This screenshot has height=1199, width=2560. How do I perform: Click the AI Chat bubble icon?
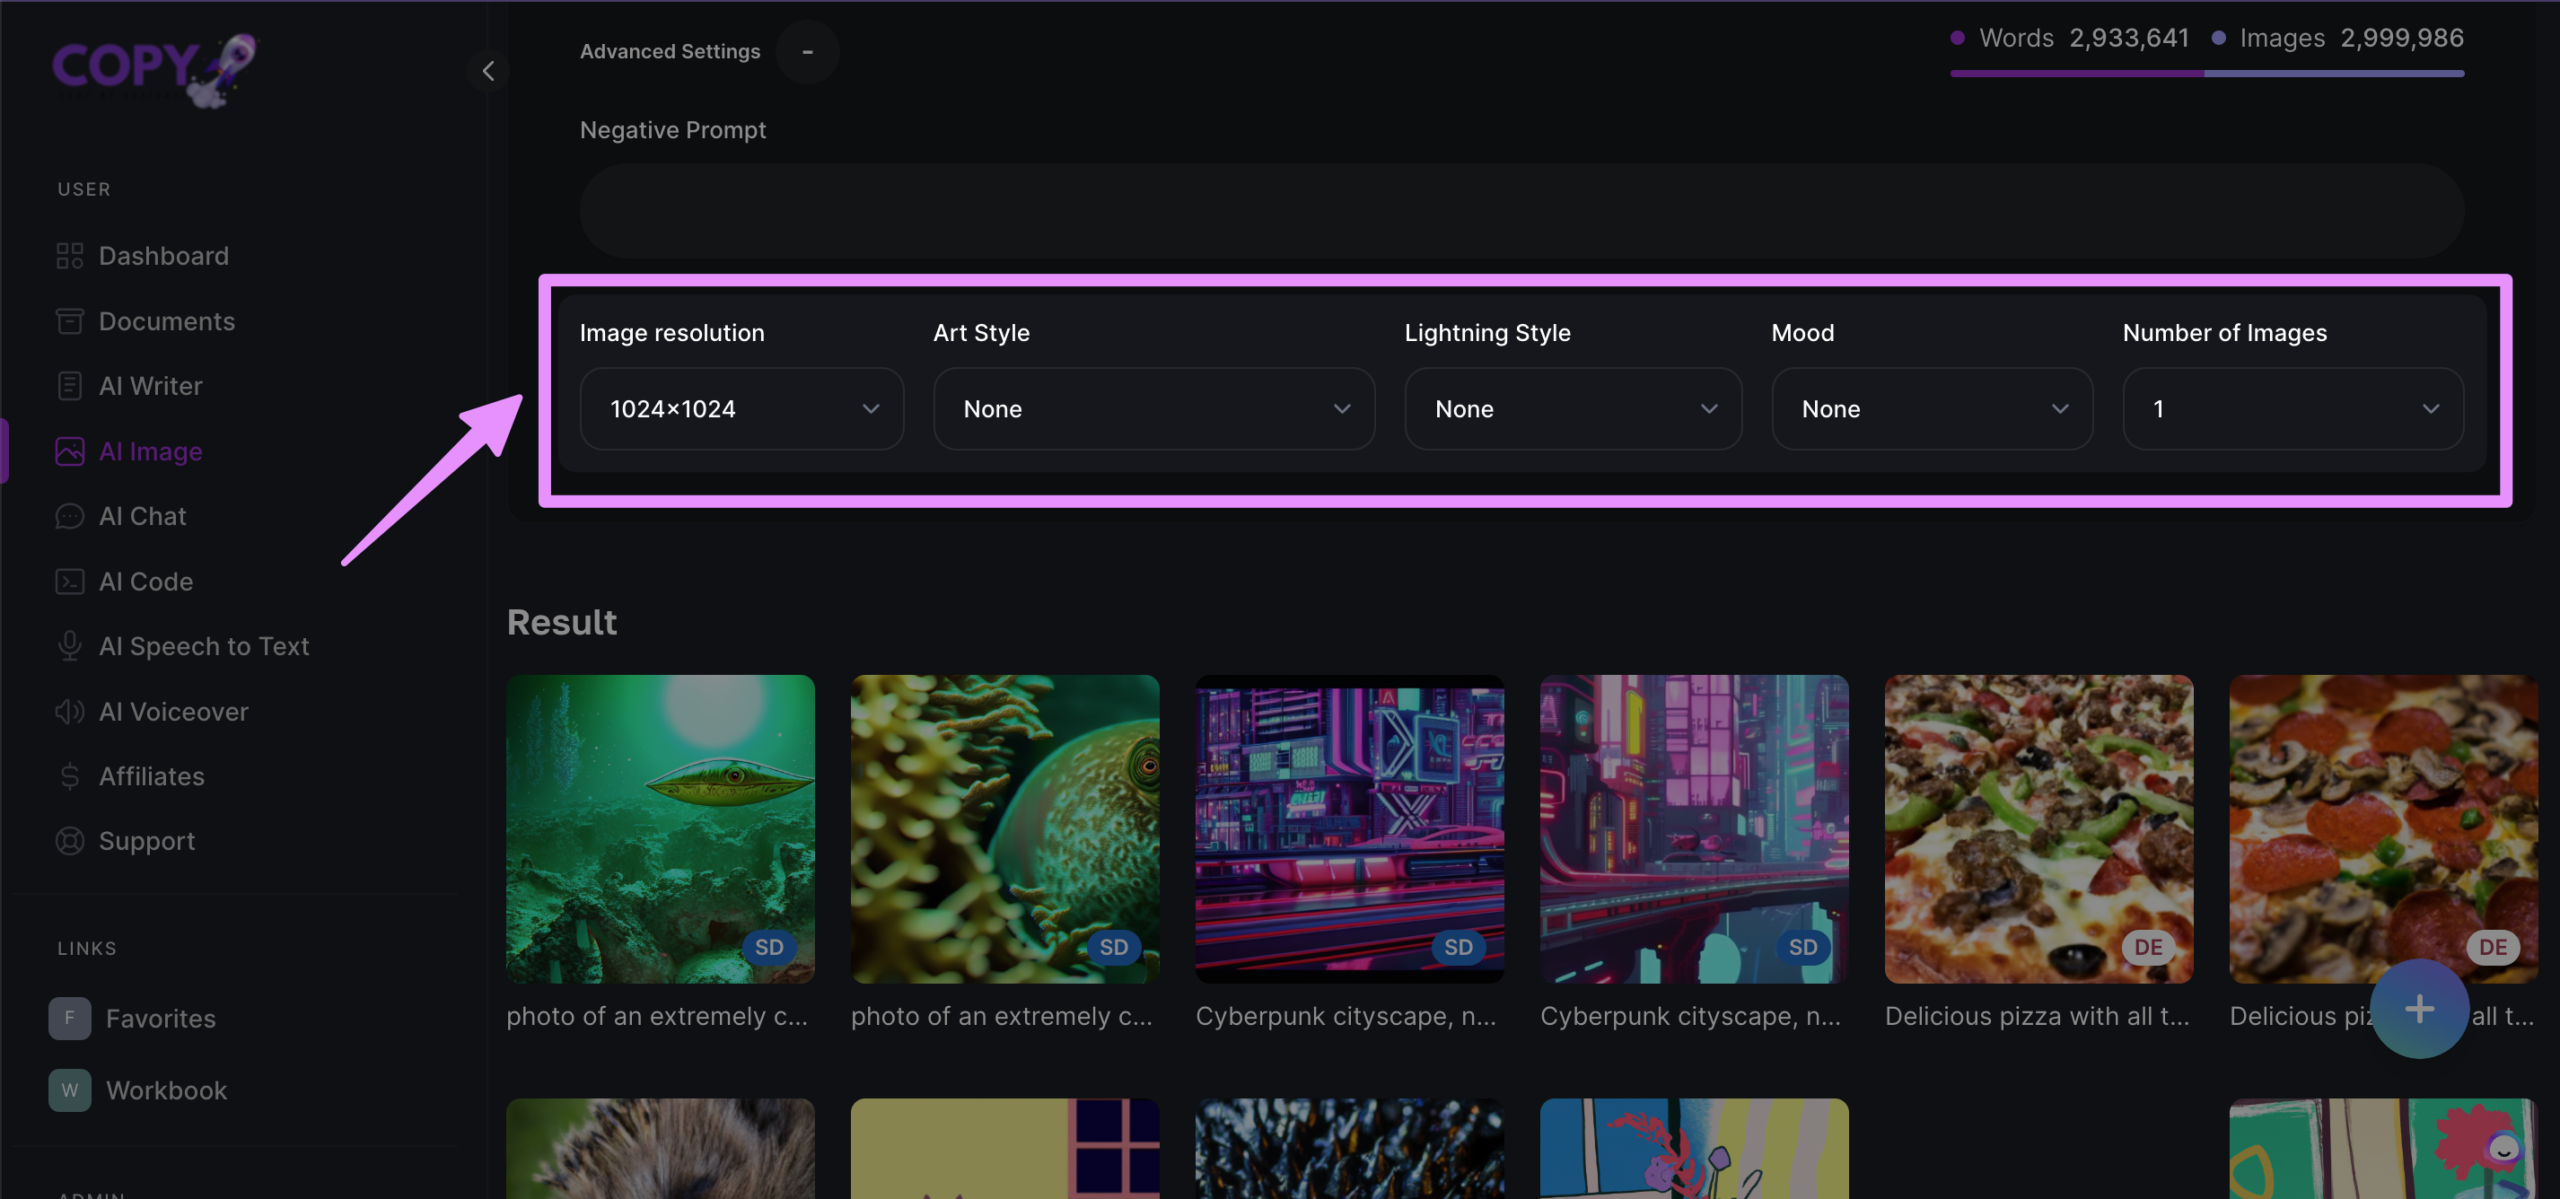coord(69,516)
